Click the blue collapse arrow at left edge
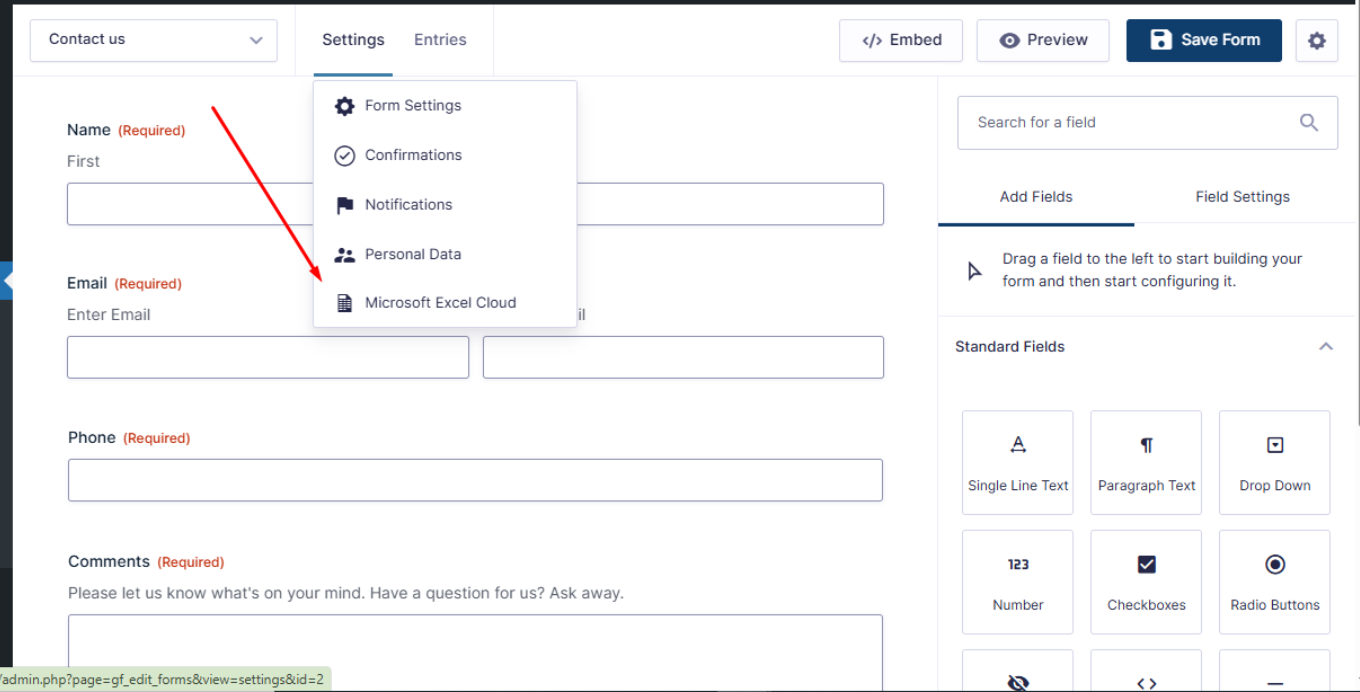Image resolution: width=1360 pixels, height=692 pixels. click(7, 281)
